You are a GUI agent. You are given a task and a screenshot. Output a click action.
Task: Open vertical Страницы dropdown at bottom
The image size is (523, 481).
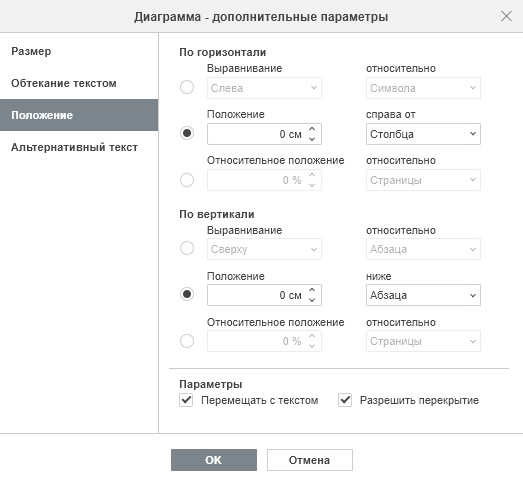pyautogui.click(x=423, y=341)
